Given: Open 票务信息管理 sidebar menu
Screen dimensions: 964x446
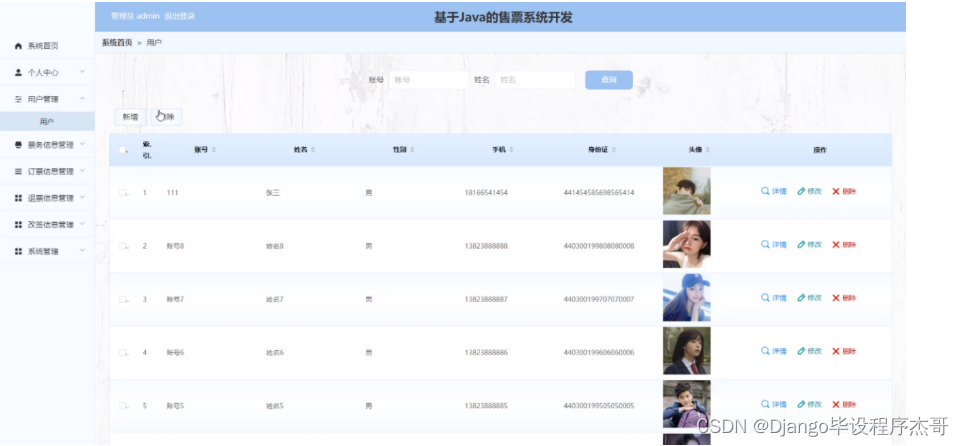Looking at the screenshot, I should point(47,145).
